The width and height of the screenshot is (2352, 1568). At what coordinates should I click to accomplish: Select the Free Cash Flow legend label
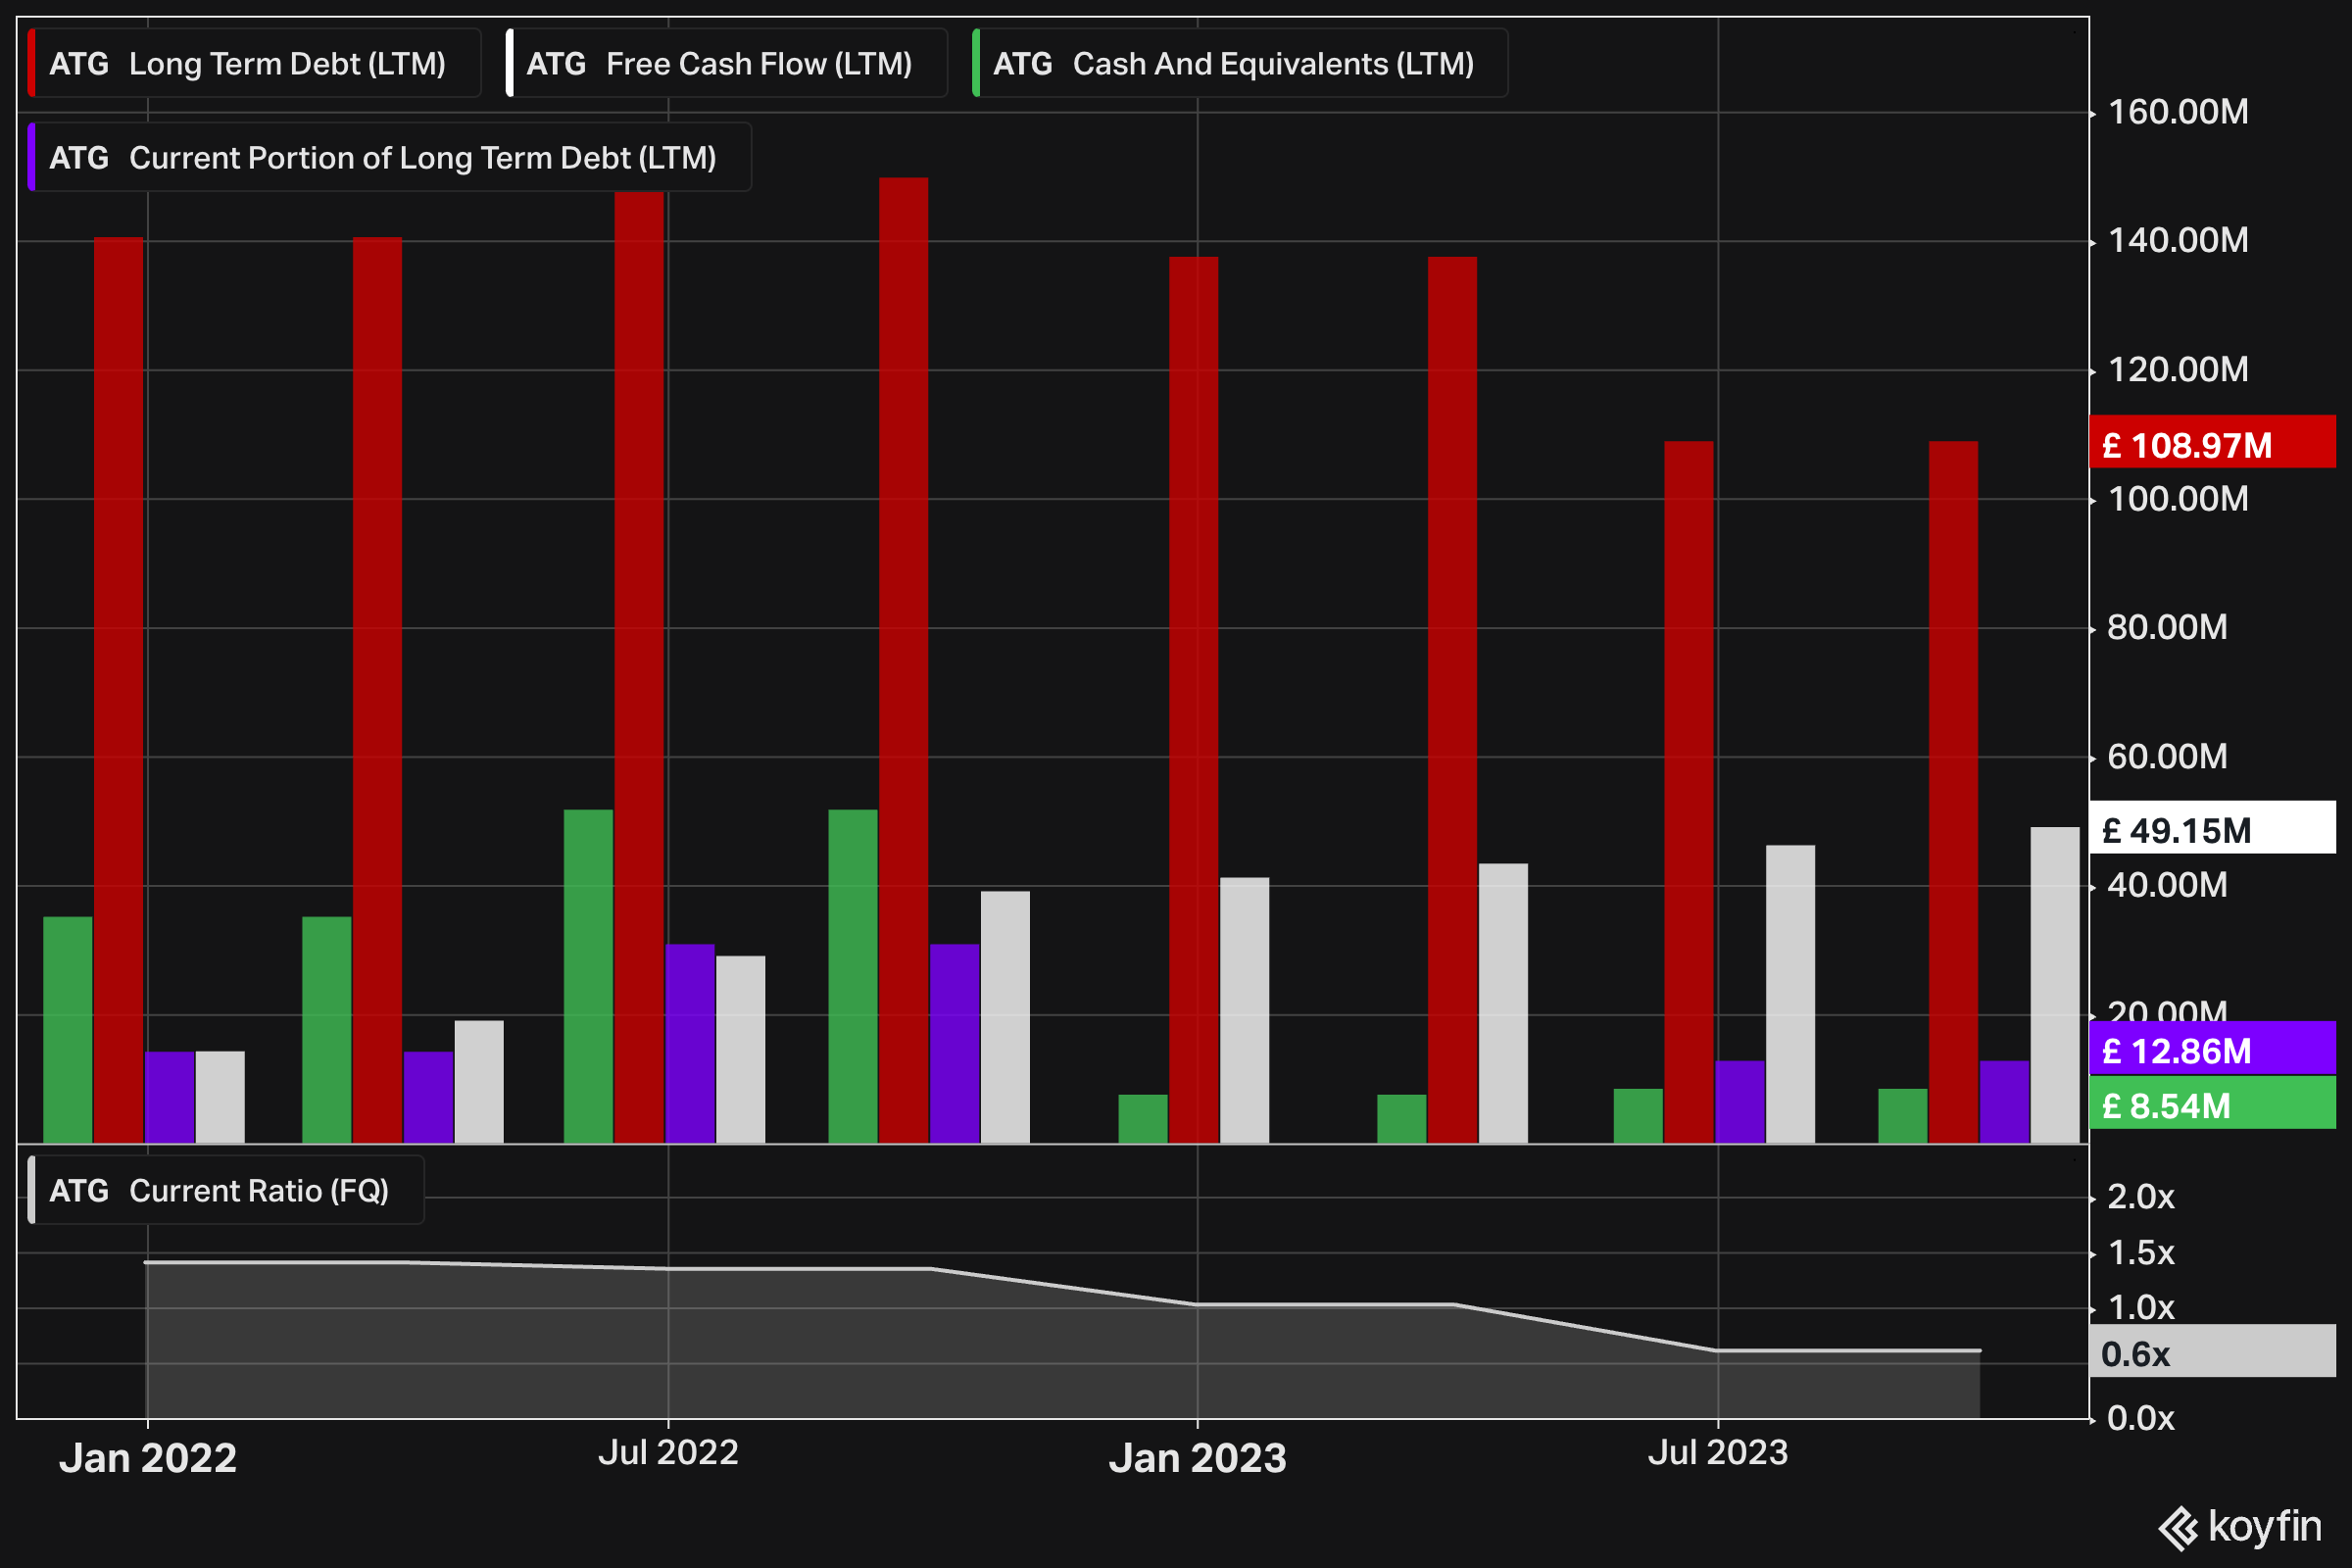[758, 64]
